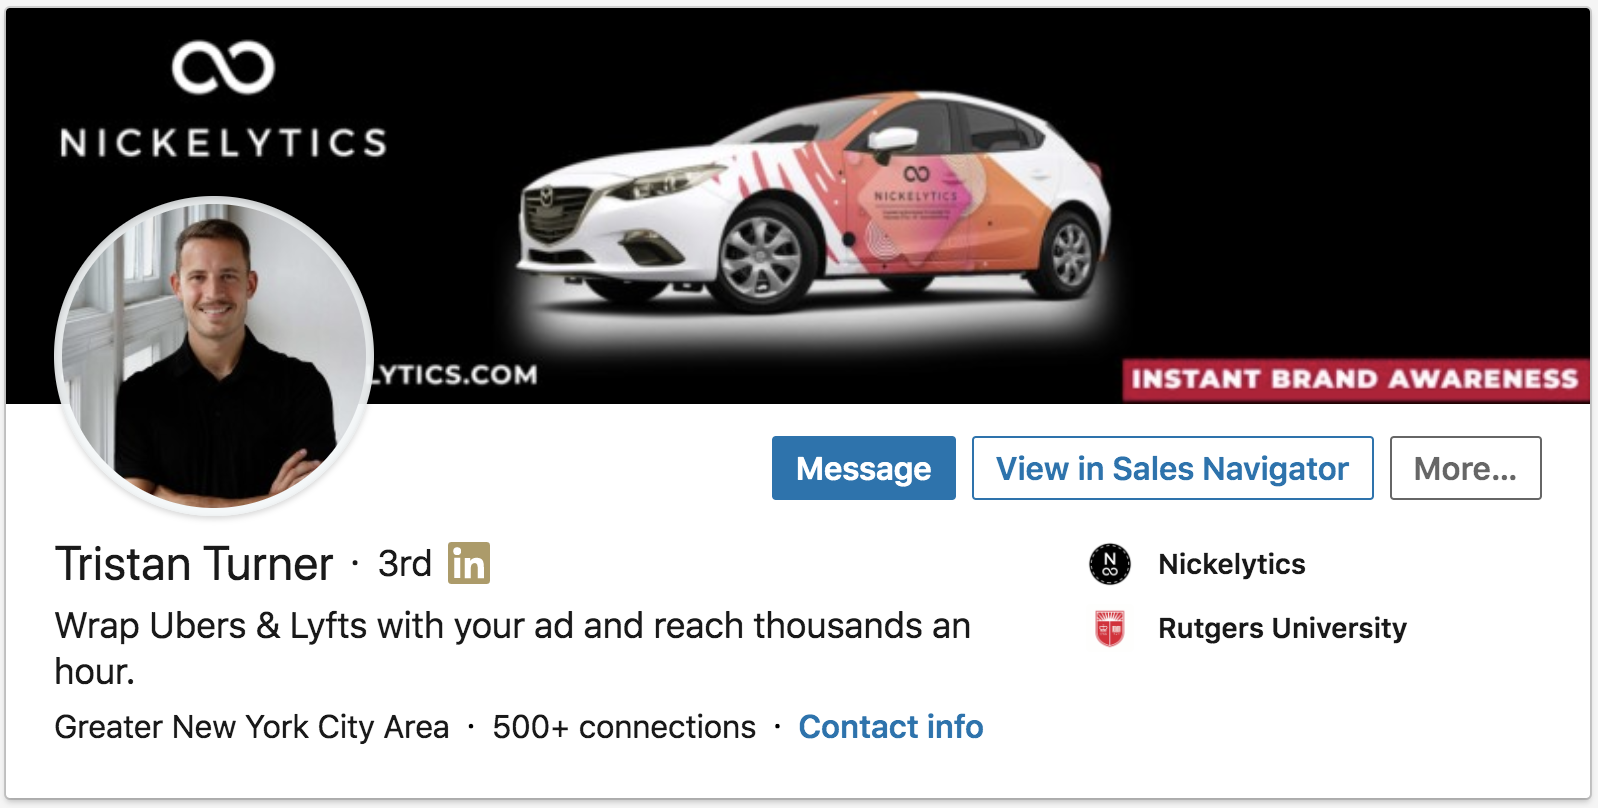Click the Rutgers University shield icon
The image size is (1598, 808).
coord(1109,628)
